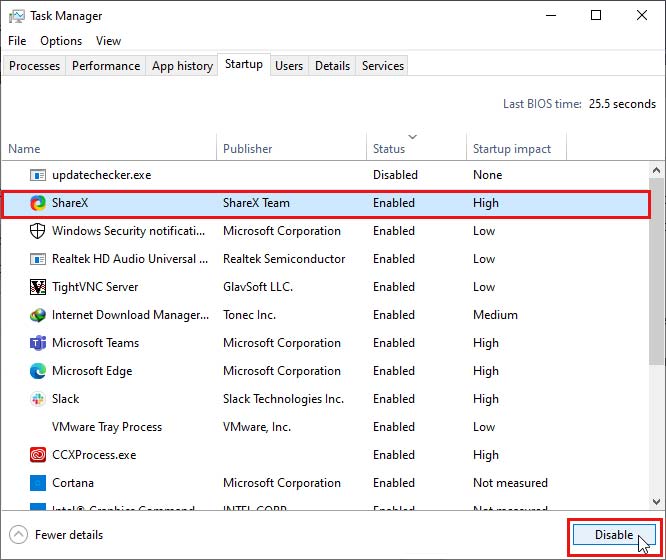The width and height of the screenshot is (666, 560).
Task: Collapse view with Fewer details arrow
Action: pyautogui.click(x=18, y=535)
